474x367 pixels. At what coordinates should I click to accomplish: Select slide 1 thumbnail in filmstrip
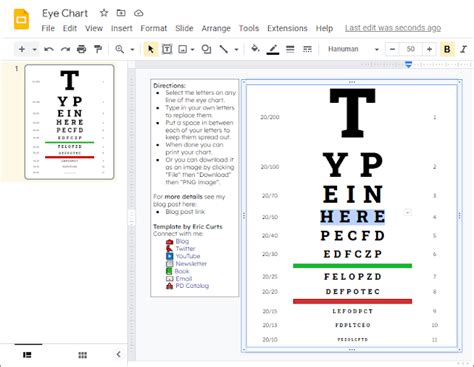[69, 122]
